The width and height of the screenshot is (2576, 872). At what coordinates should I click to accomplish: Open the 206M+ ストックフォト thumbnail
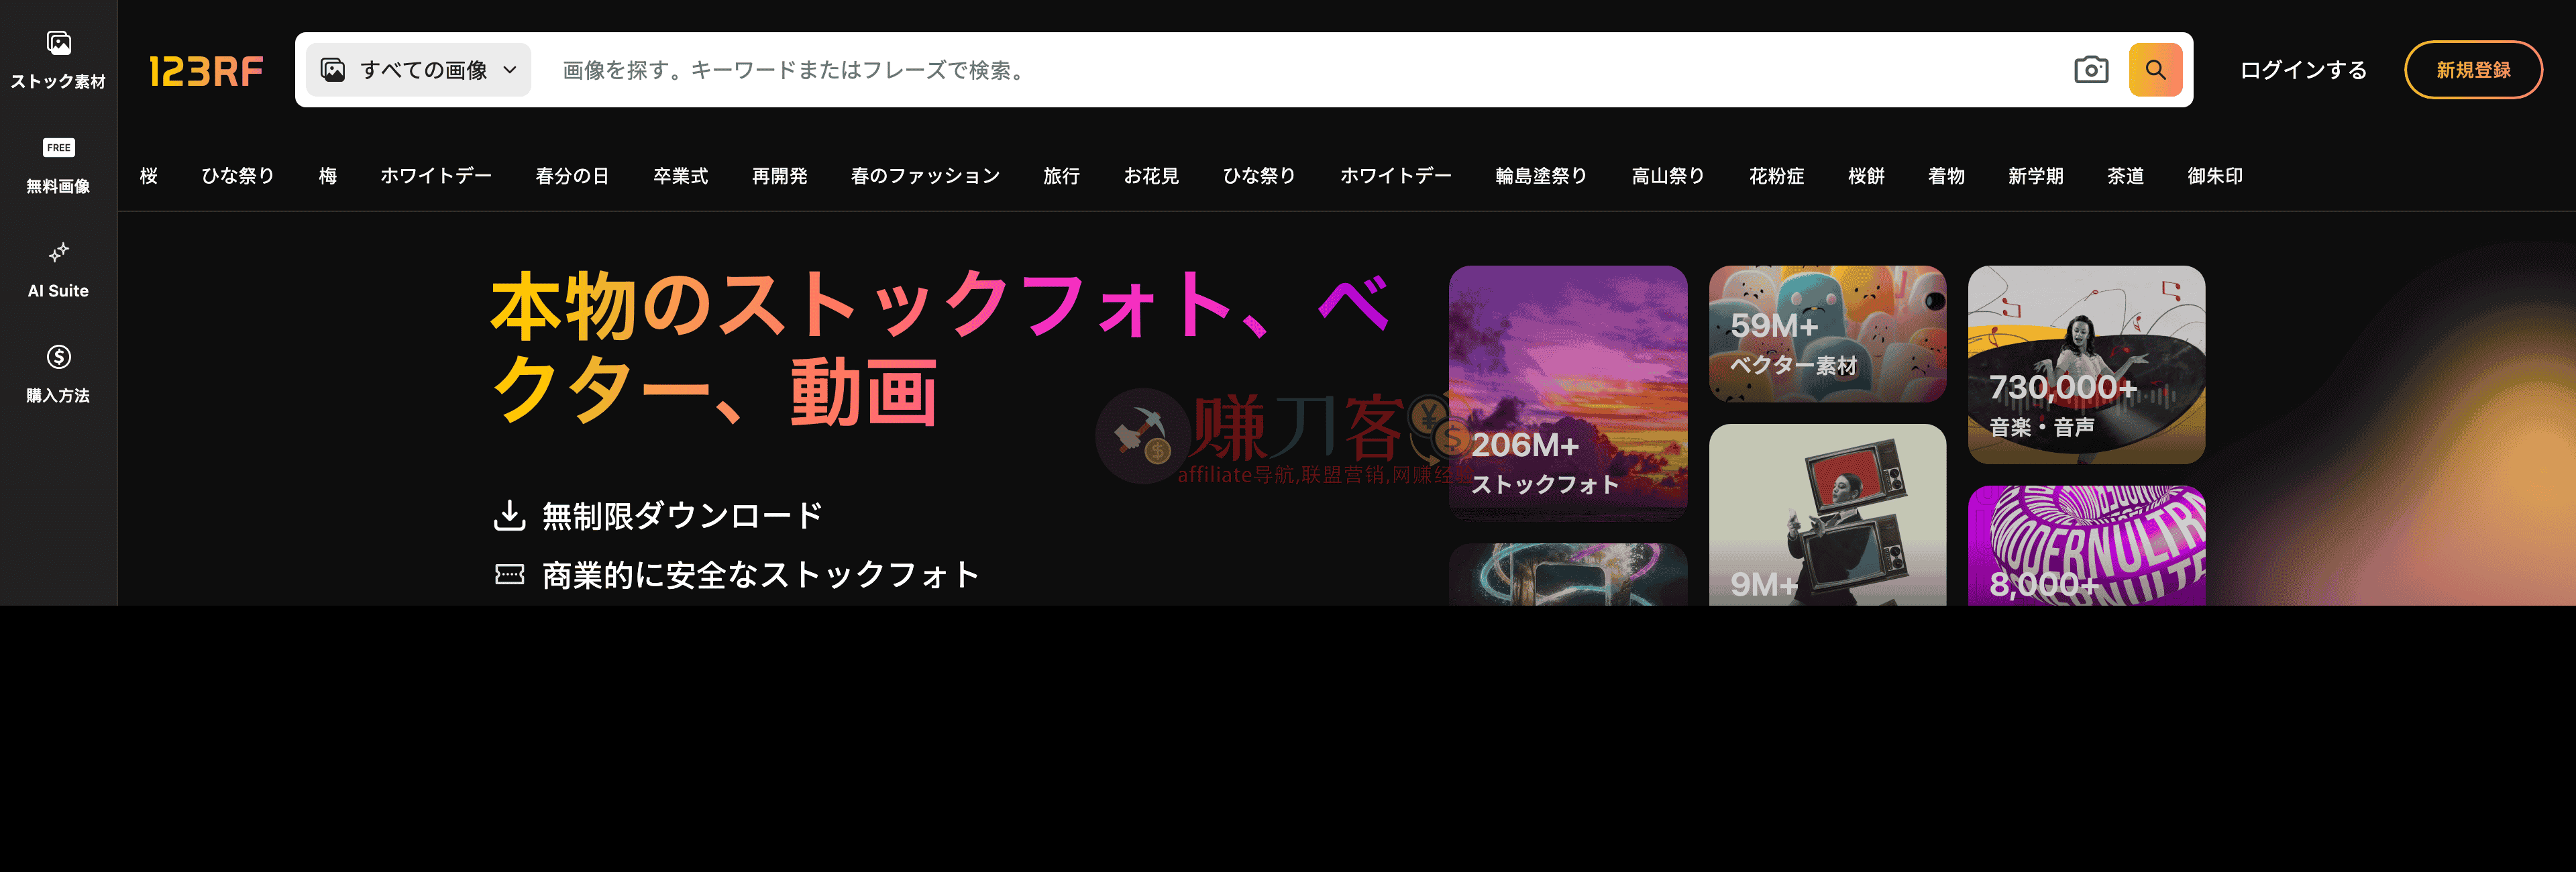coord(1567,392)
